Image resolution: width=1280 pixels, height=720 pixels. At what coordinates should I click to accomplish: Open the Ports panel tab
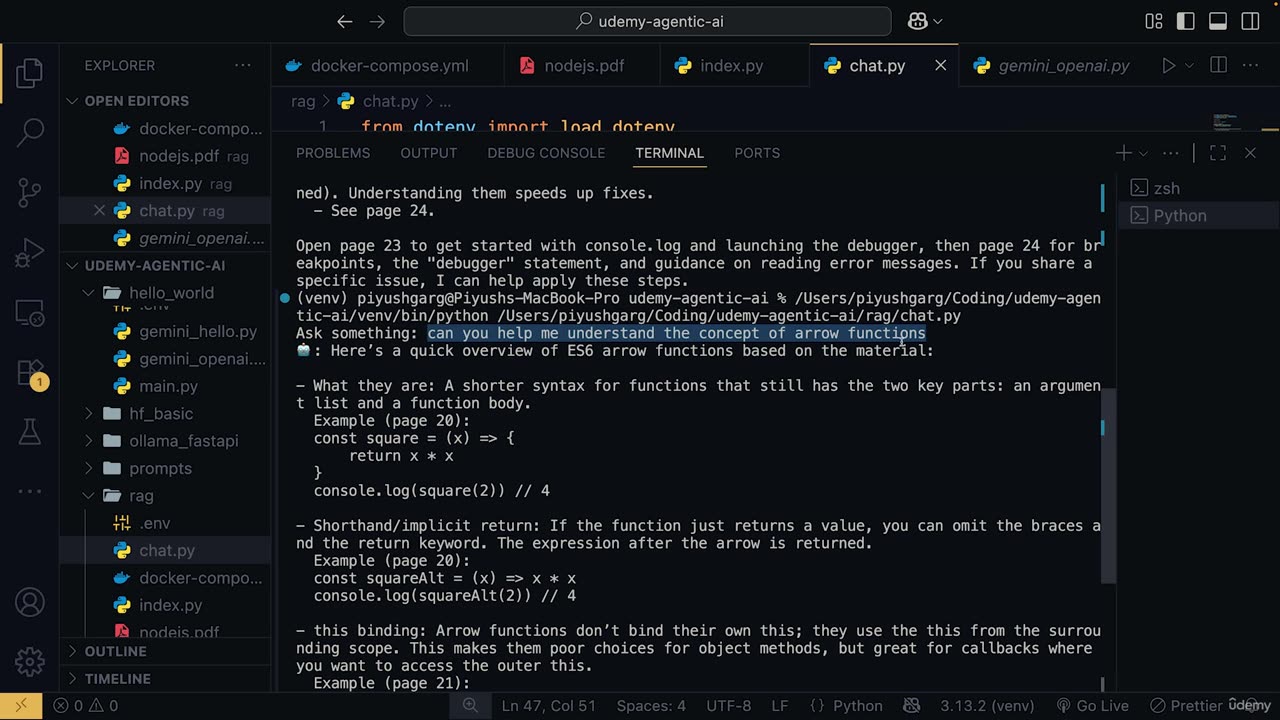[757, 153]
